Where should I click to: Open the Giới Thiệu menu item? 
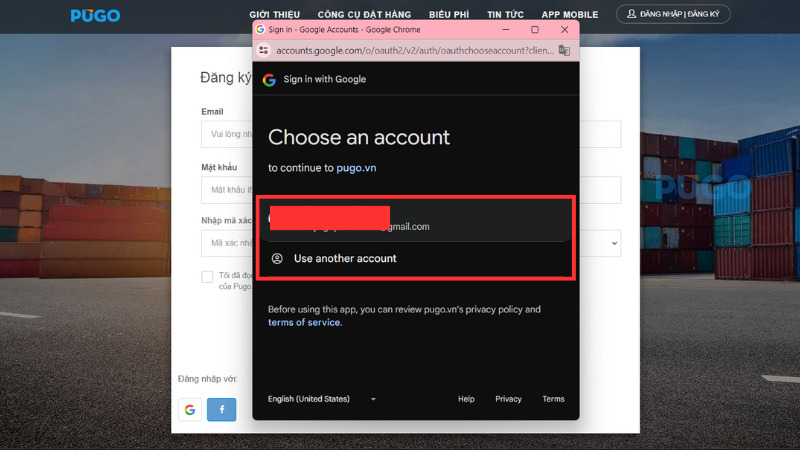(x=274, y=15)
